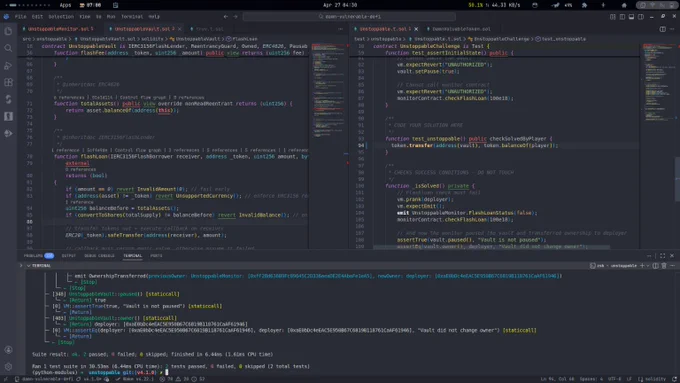Click UTF-8 encoding in status bar
This screenshot has width=680, height=383.
[x=615, y=379]
